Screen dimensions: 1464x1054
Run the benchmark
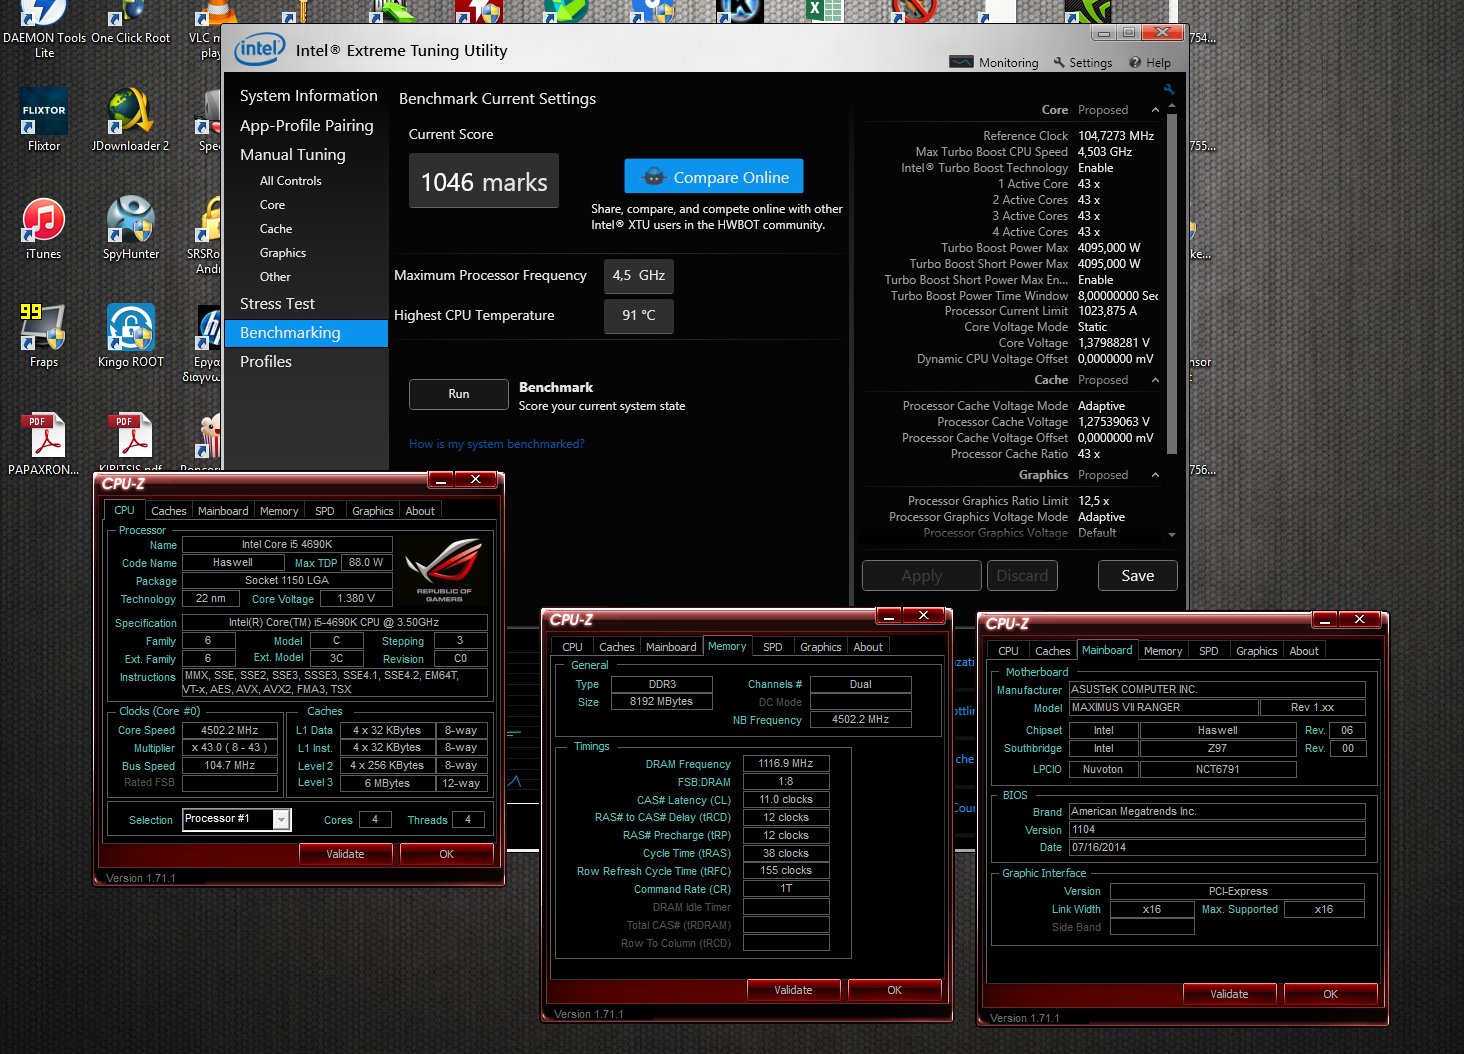coord(459,394)
